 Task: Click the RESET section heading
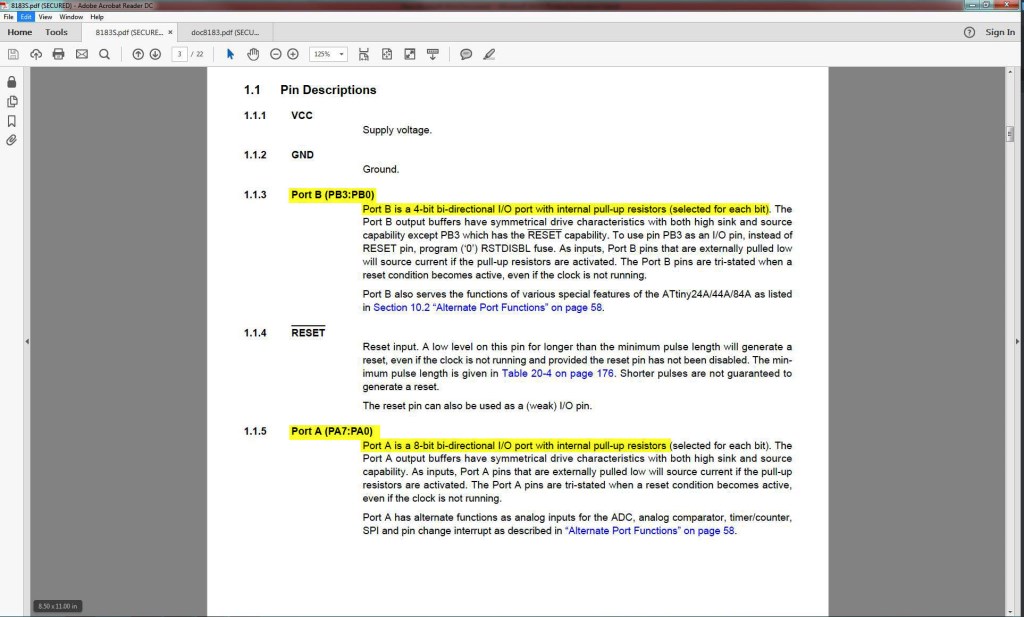point(308,332)
